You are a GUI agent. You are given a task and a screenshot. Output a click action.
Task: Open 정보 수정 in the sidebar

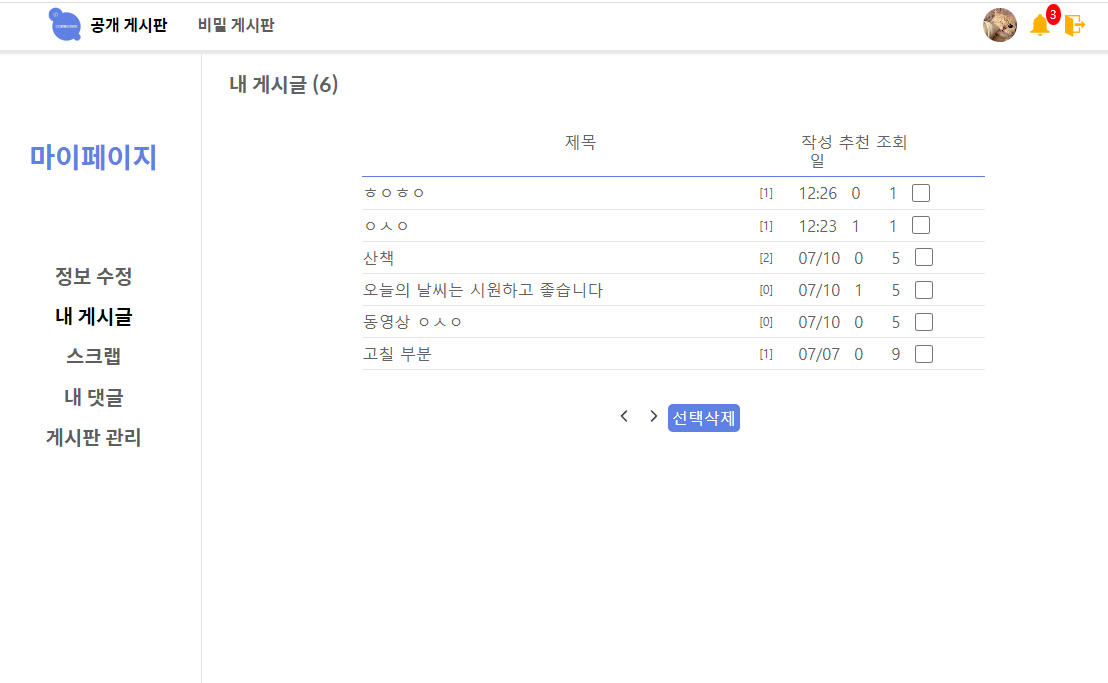click(93, 276)
